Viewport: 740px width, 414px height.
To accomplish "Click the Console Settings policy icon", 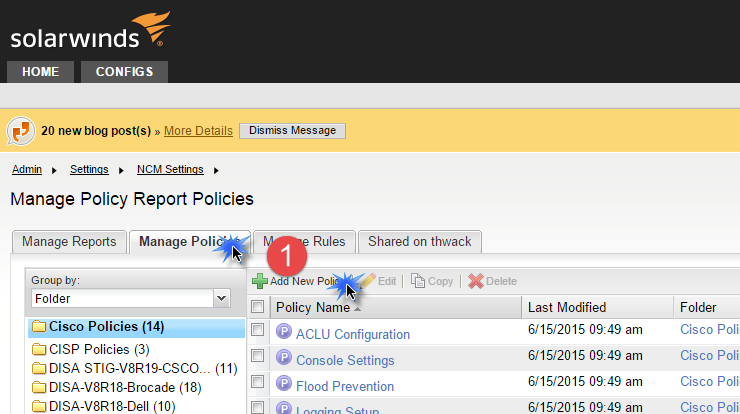I will pyautogui.click(x=284, y=357).
